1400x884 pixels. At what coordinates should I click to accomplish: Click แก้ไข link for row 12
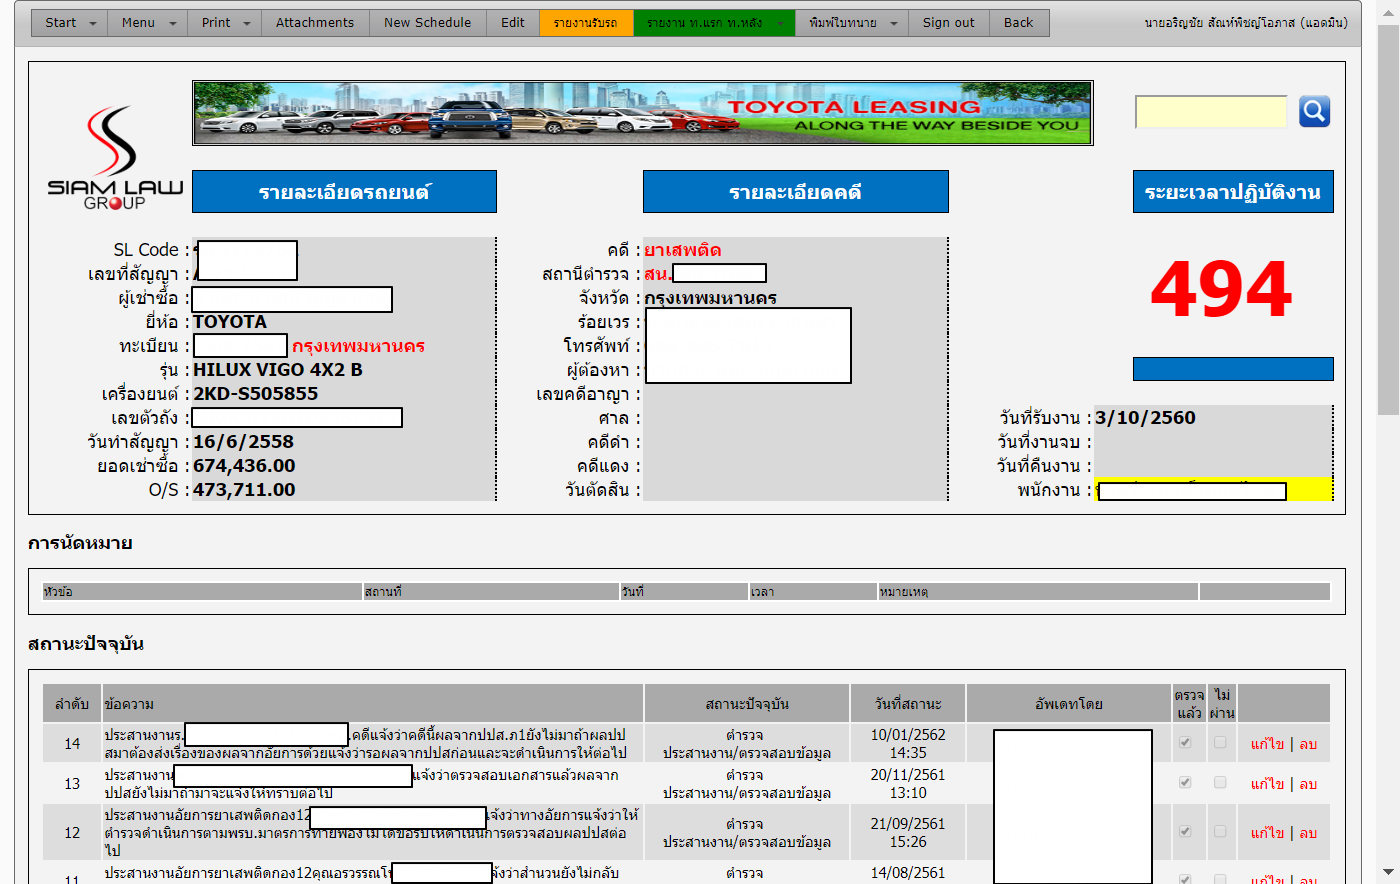click(1267, 833)
